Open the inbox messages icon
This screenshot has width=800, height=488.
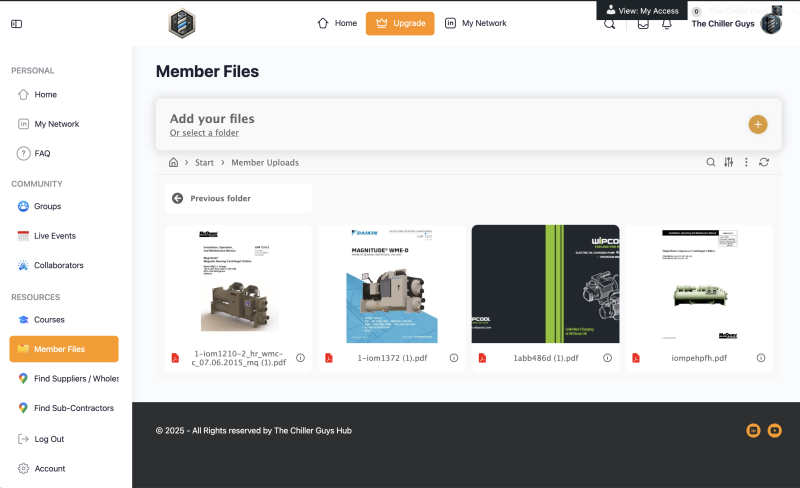pos(643,24)
